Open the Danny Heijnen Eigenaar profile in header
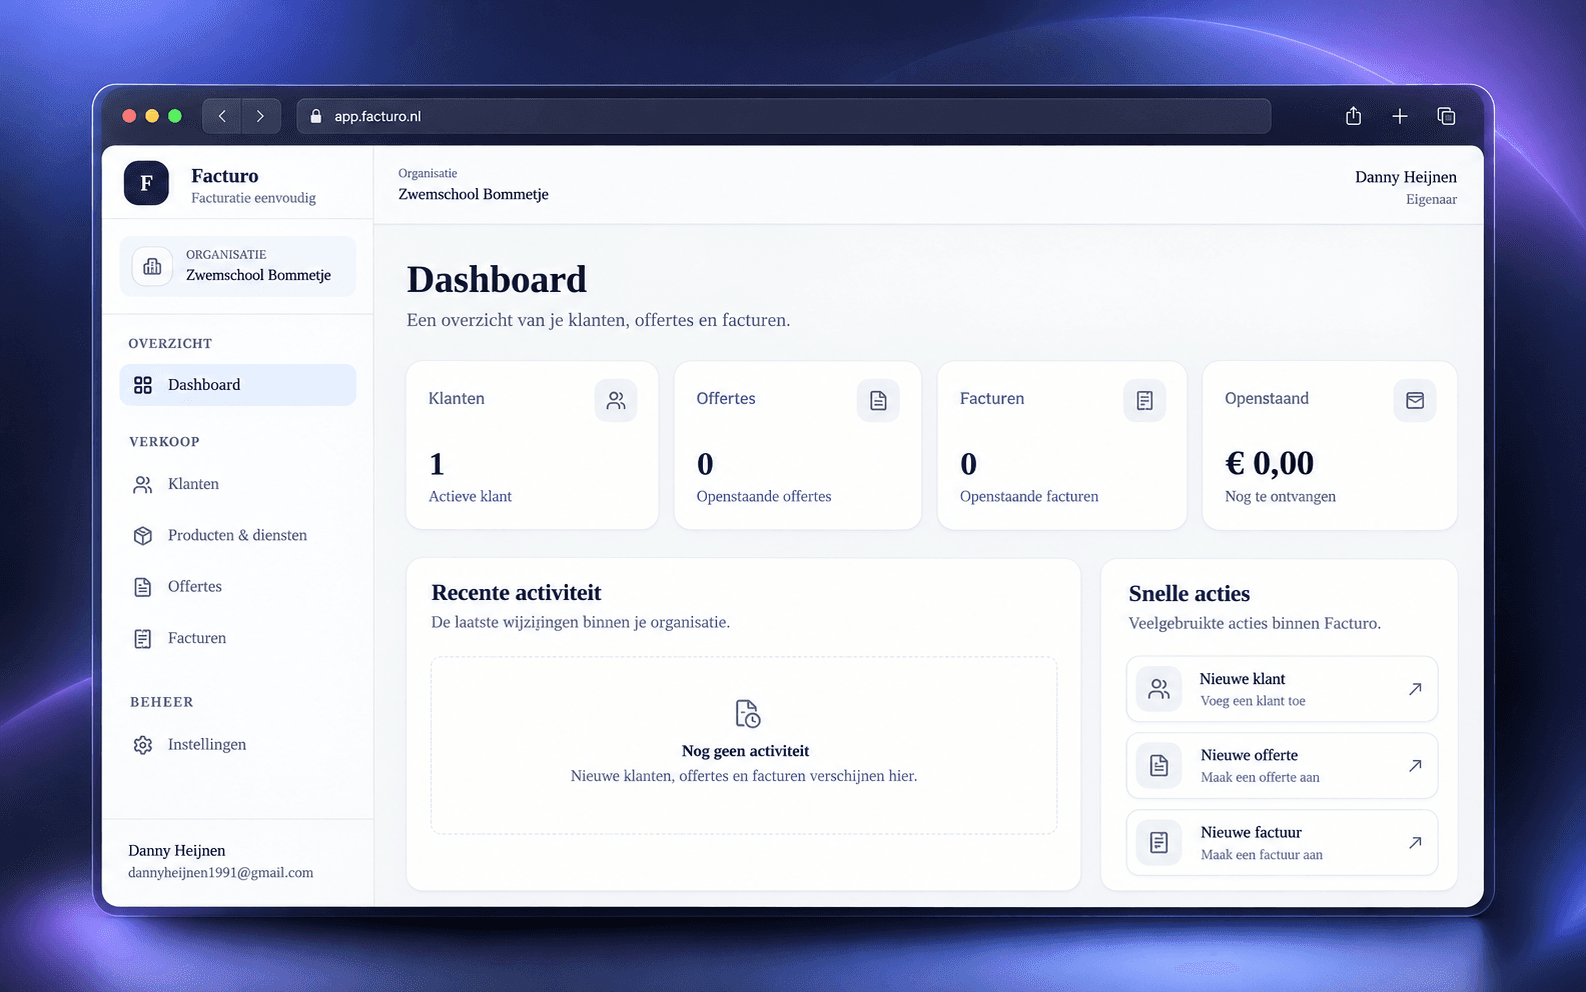 point(1405,187)
